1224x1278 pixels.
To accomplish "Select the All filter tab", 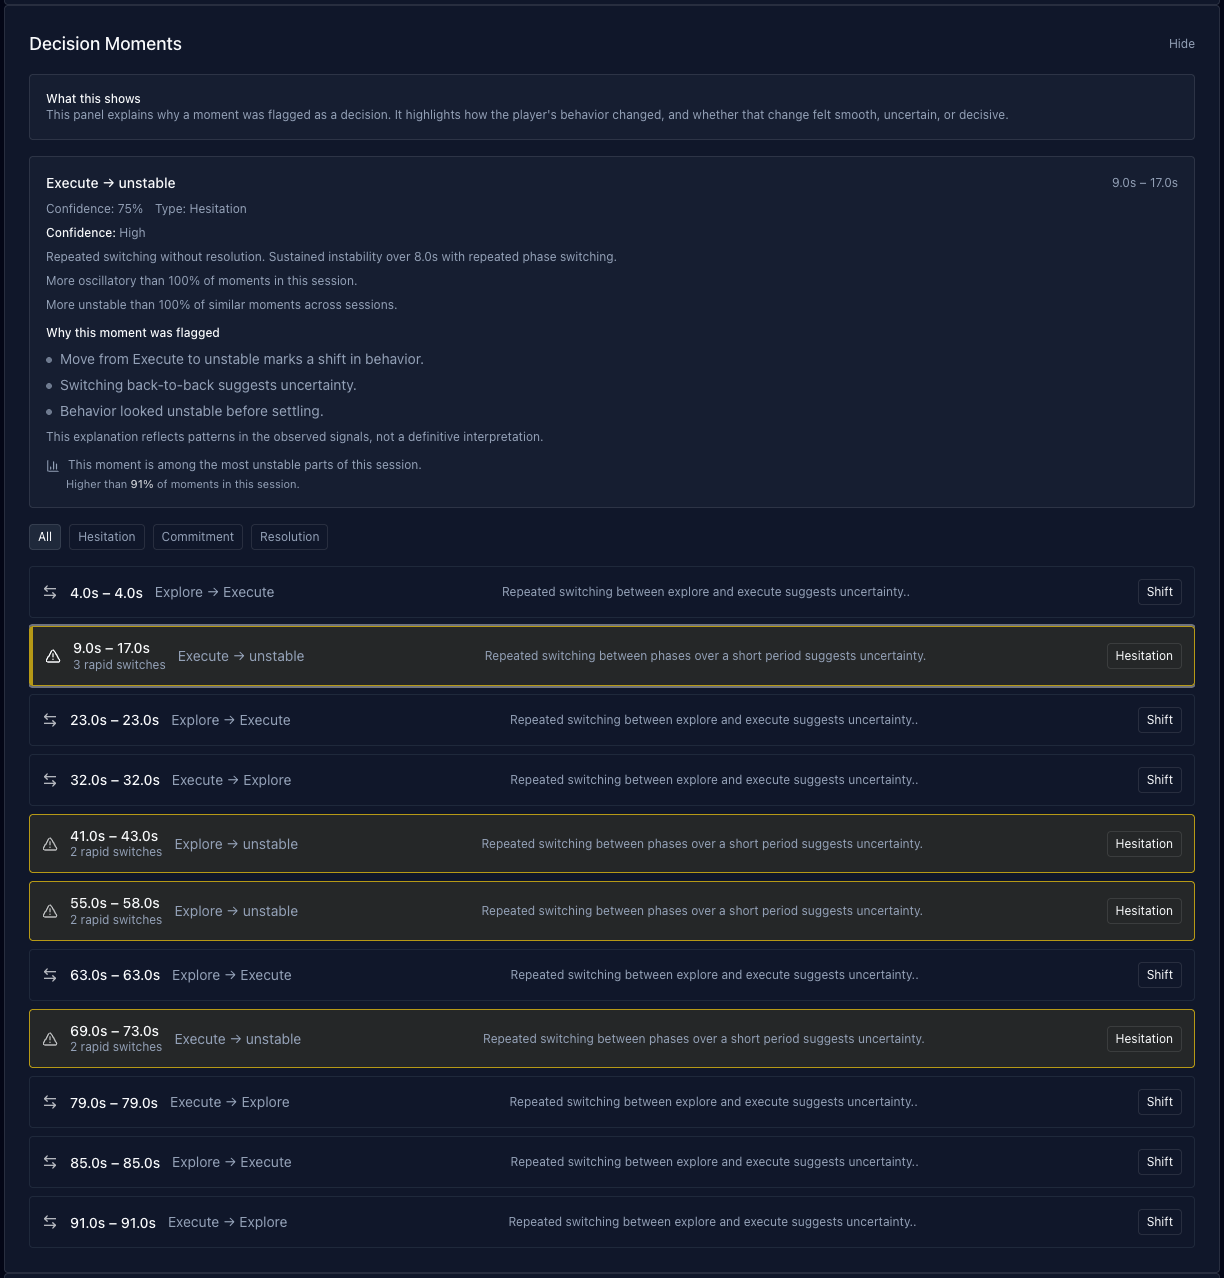I will 45,537.
